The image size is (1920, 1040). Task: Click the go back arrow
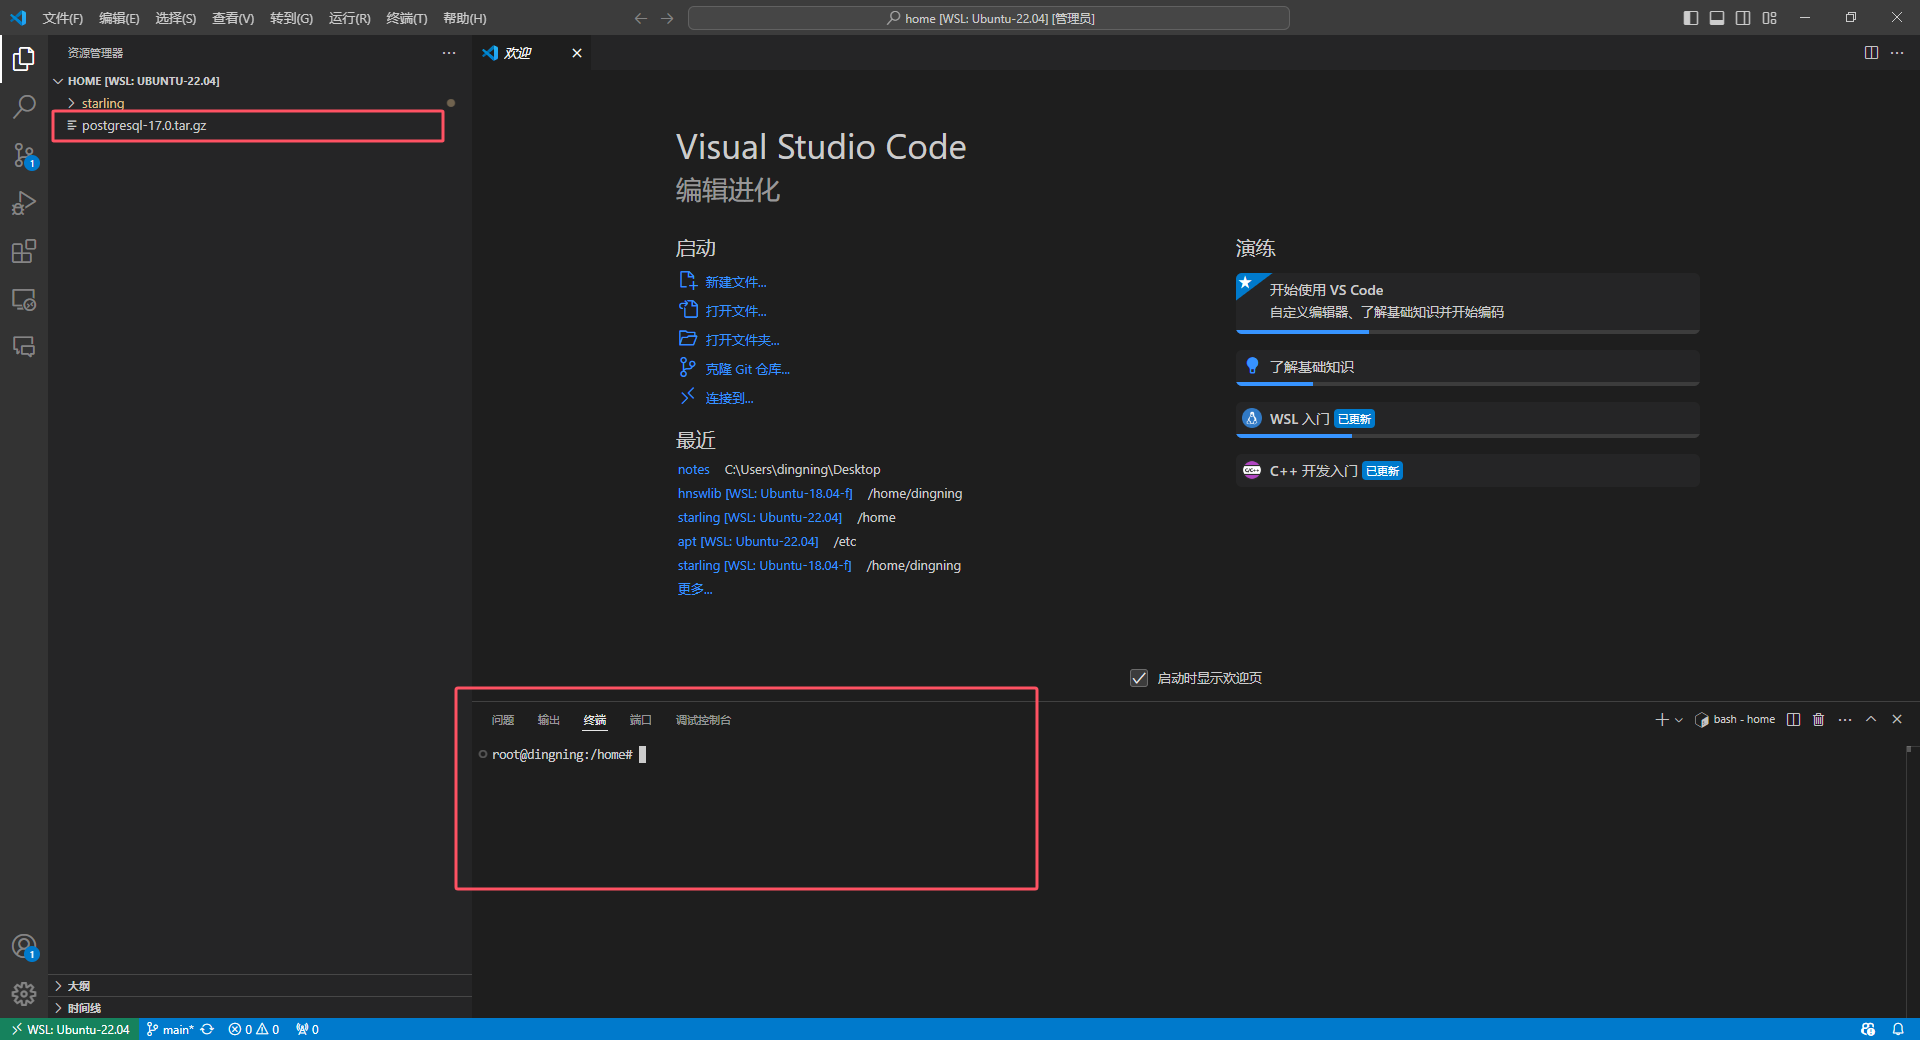640,18
